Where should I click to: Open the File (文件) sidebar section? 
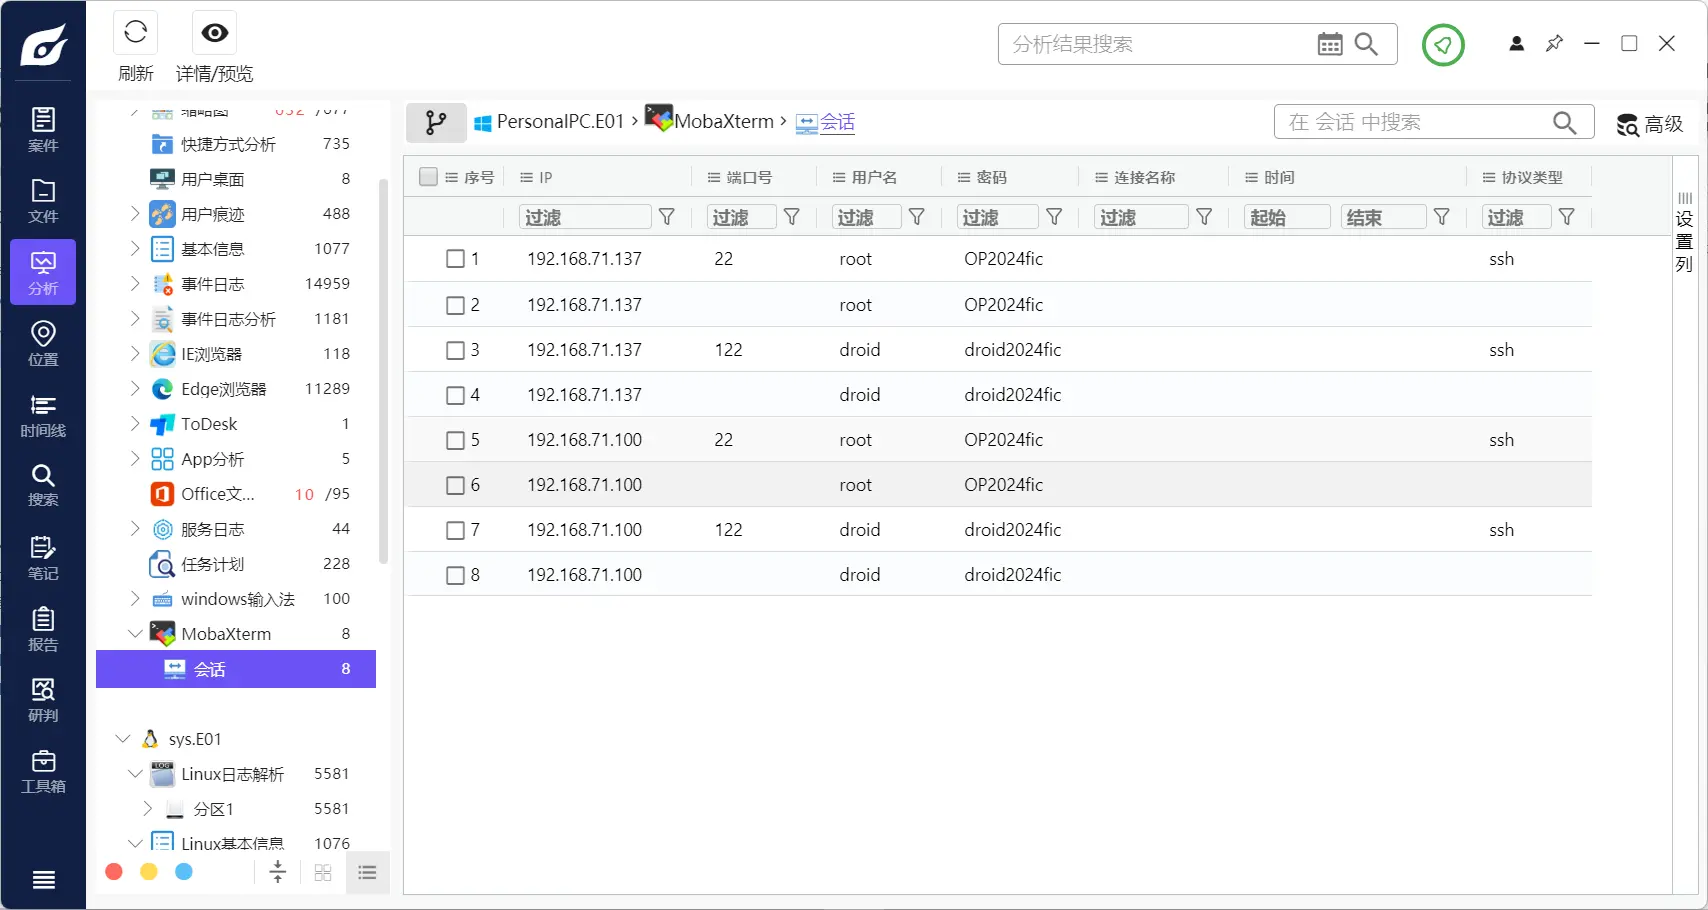pyautogui.click(x=43, y=200)
